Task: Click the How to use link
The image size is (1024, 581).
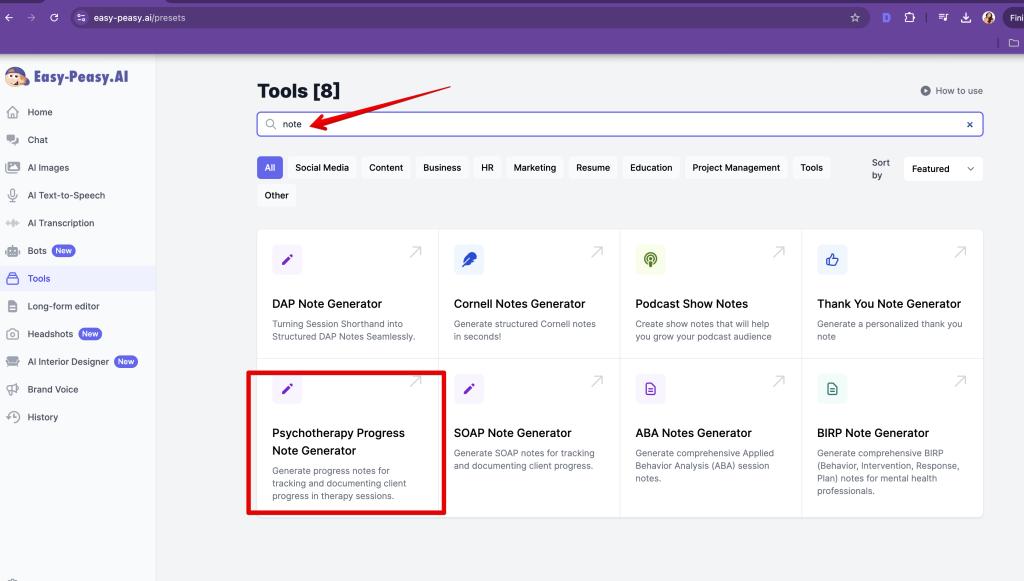Action: [x=952, y=91]
